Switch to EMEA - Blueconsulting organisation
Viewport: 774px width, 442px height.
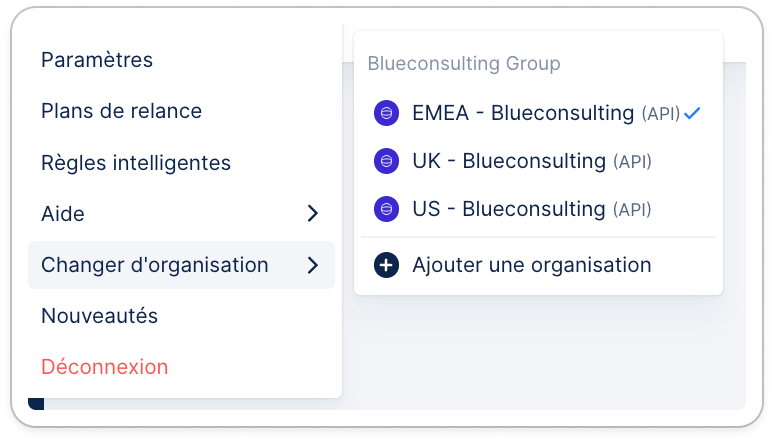[538, 113]
